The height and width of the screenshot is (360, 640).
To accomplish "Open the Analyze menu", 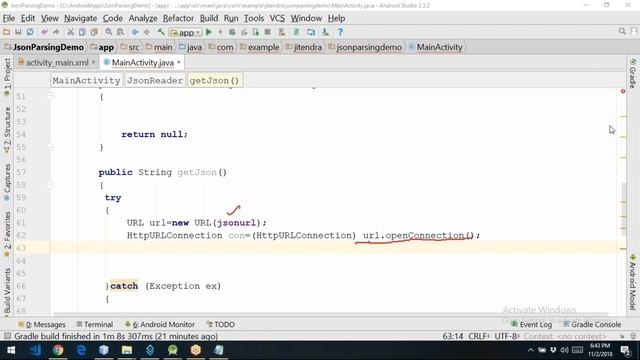I will (143, 18).
